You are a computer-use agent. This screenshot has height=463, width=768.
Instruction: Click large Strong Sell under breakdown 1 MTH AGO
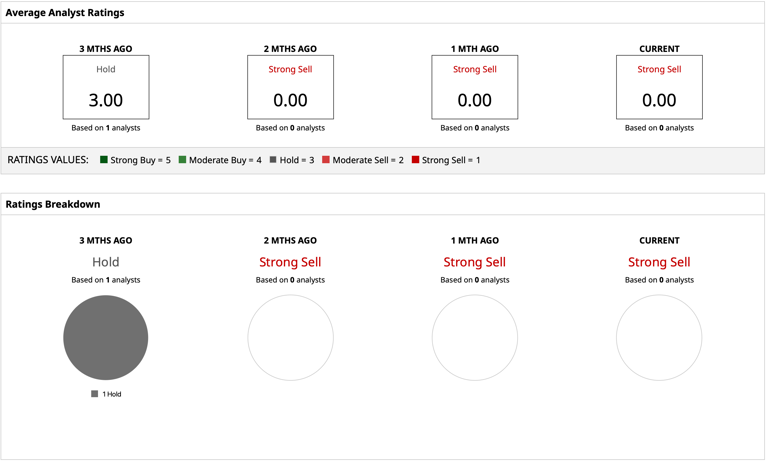click(475, 262)
